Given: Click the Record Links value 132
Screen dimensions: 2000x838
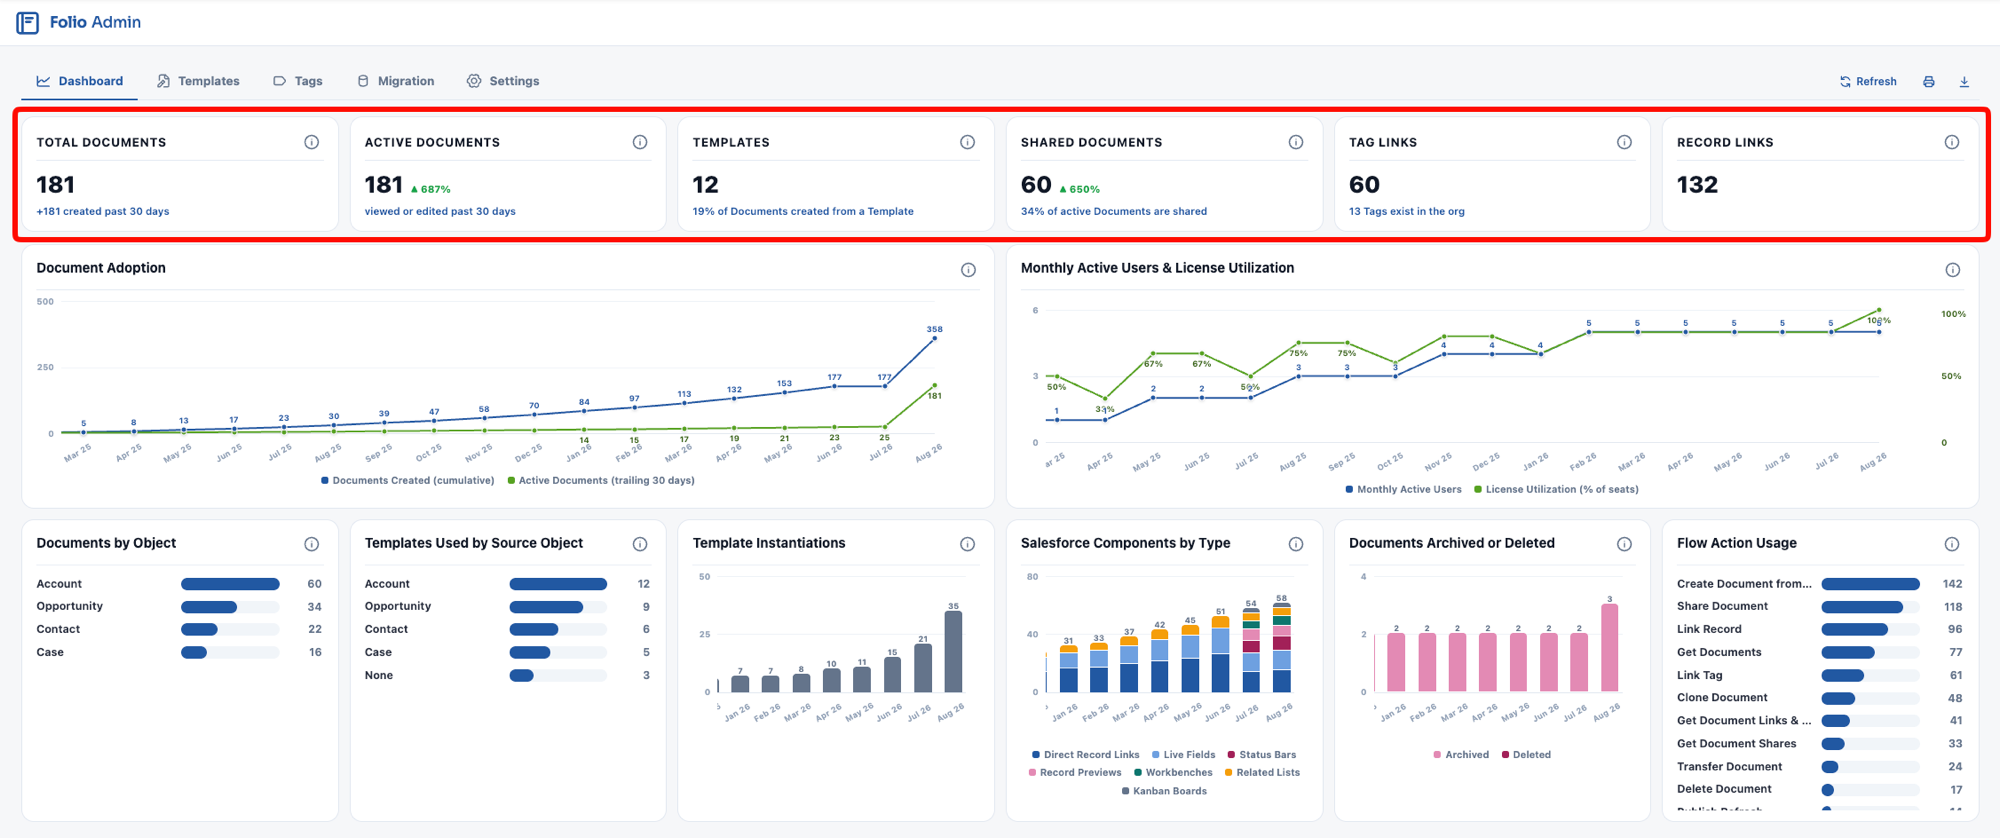Looking at the screenshot, I should pyautogui.click(x=1697, y=185).
